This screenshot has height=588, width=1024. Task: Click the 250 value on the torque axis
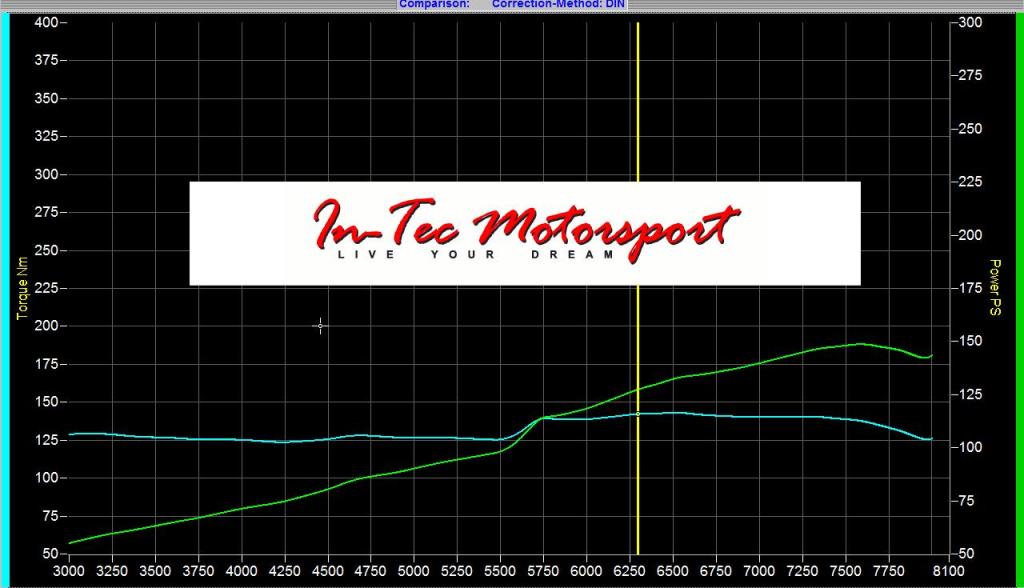[x=46, y=250]
